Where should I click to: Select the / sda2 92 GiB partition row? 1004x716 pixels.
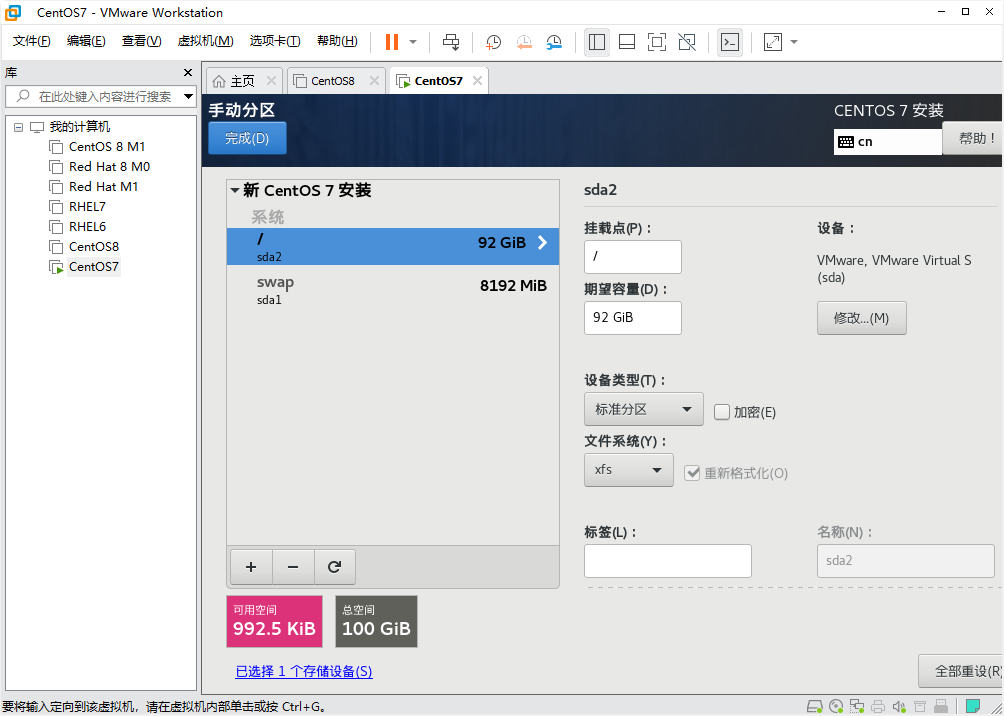(x=393, y=247)
